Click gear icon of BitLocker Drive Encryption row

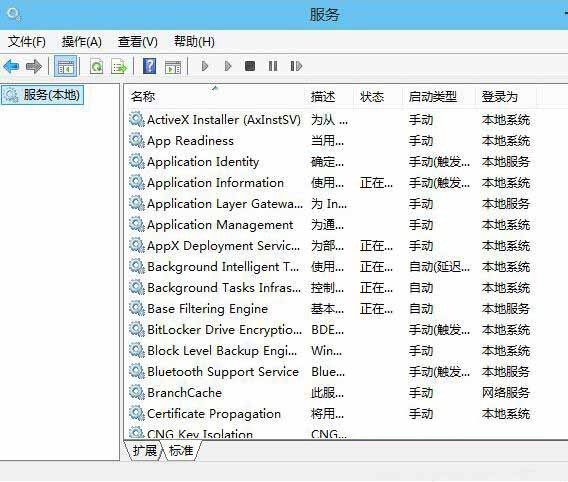point(137,330)
